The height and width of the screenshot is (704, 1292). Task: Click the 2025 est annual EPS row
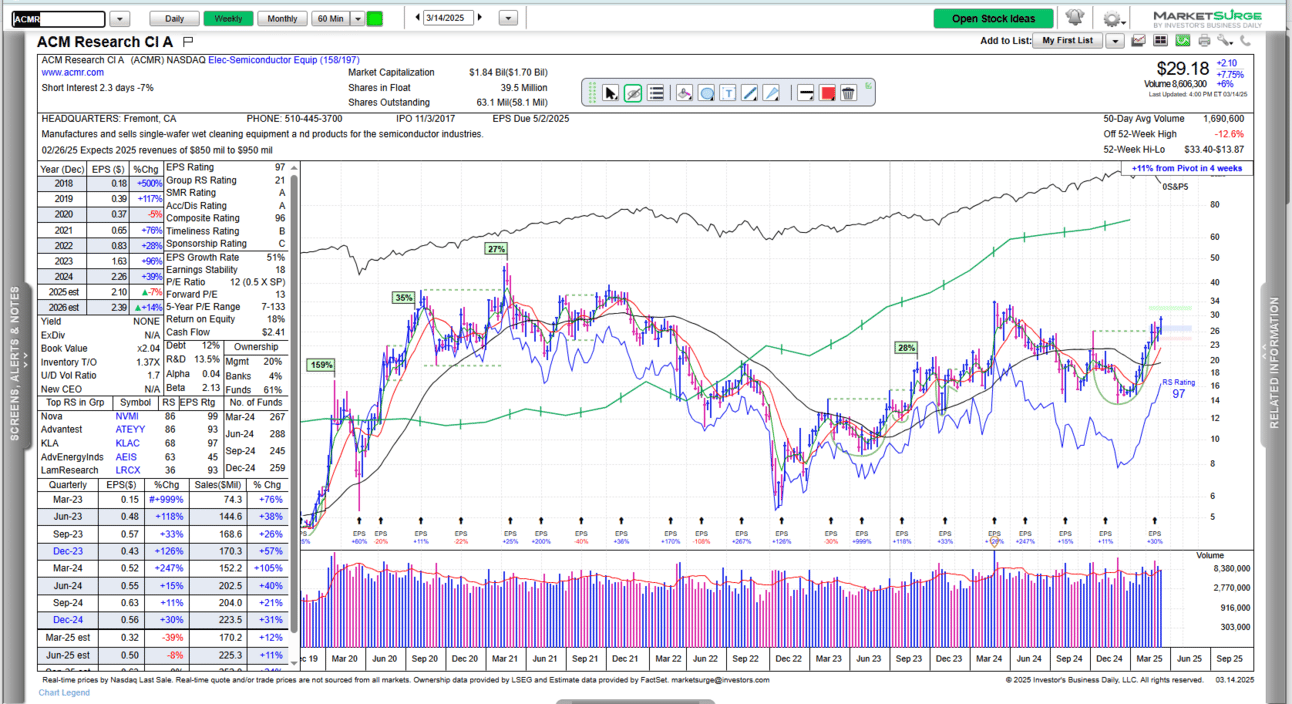pos(101,292)
